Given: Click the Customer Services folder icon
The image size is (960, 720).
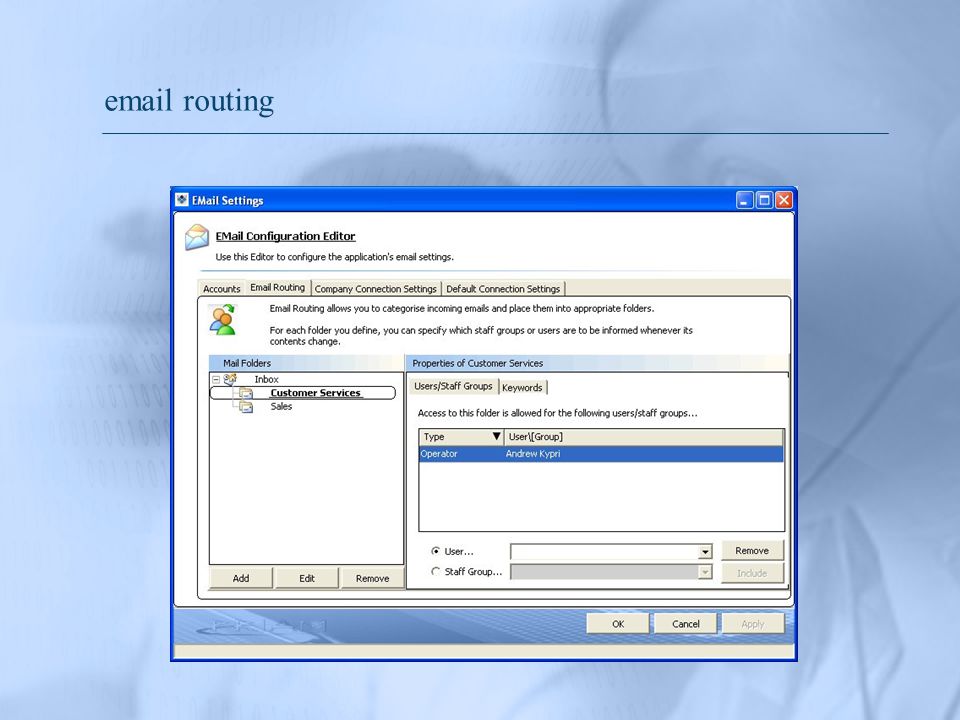Looking at the screenshot, I should click(x=246, y=393).
